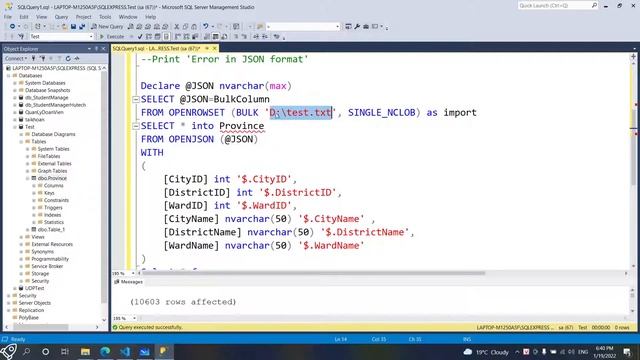Click the editor horizontal scrollbar
The image size is (640, 360).
[313, 273]
